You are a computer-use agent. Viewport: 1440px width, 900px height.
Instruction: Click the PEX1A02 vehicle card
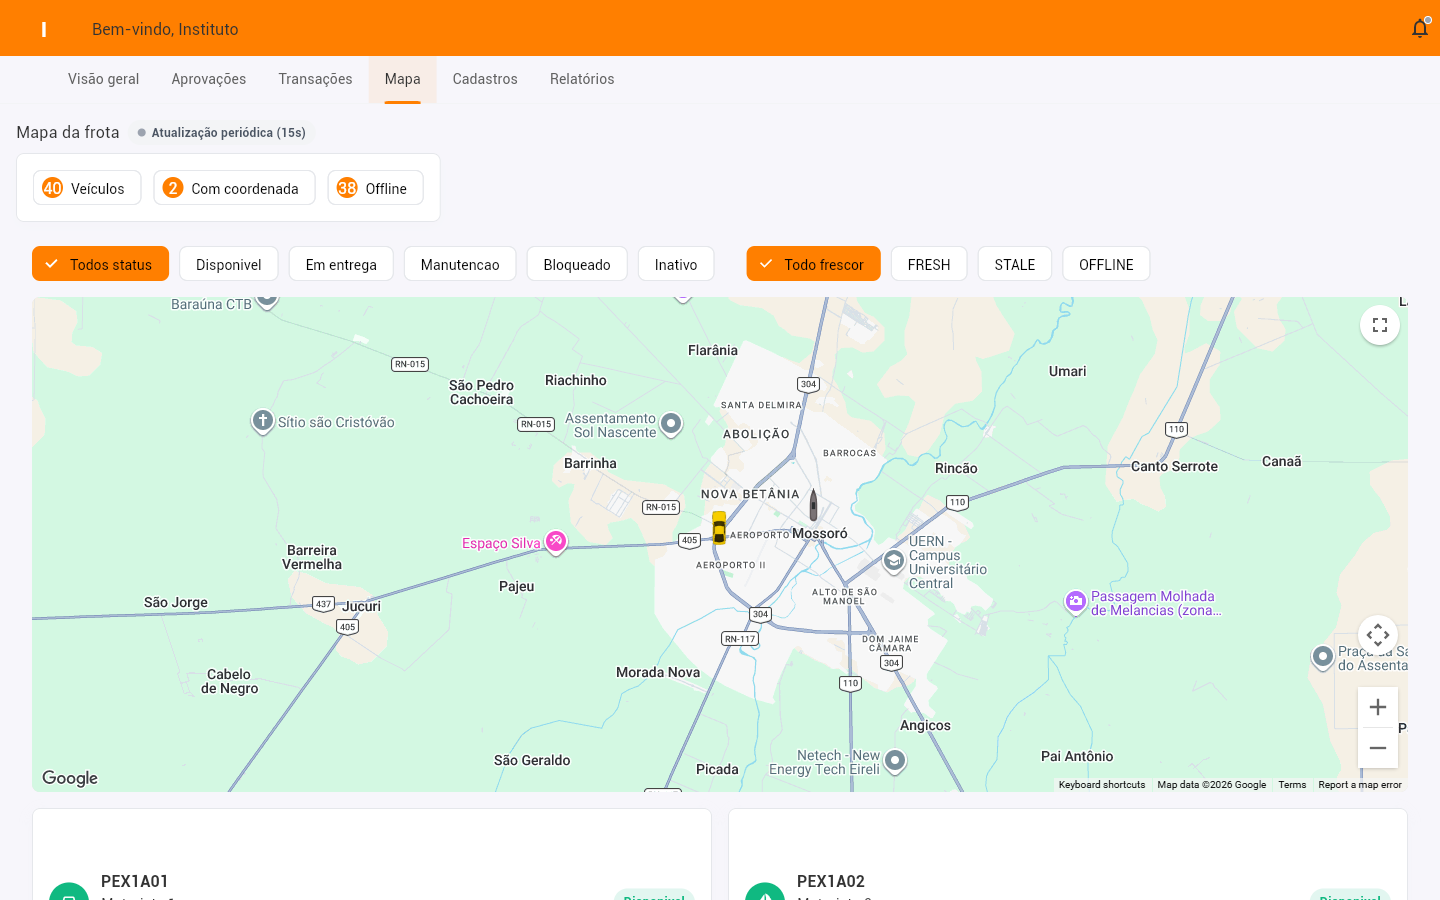[x=1068, y=855]
